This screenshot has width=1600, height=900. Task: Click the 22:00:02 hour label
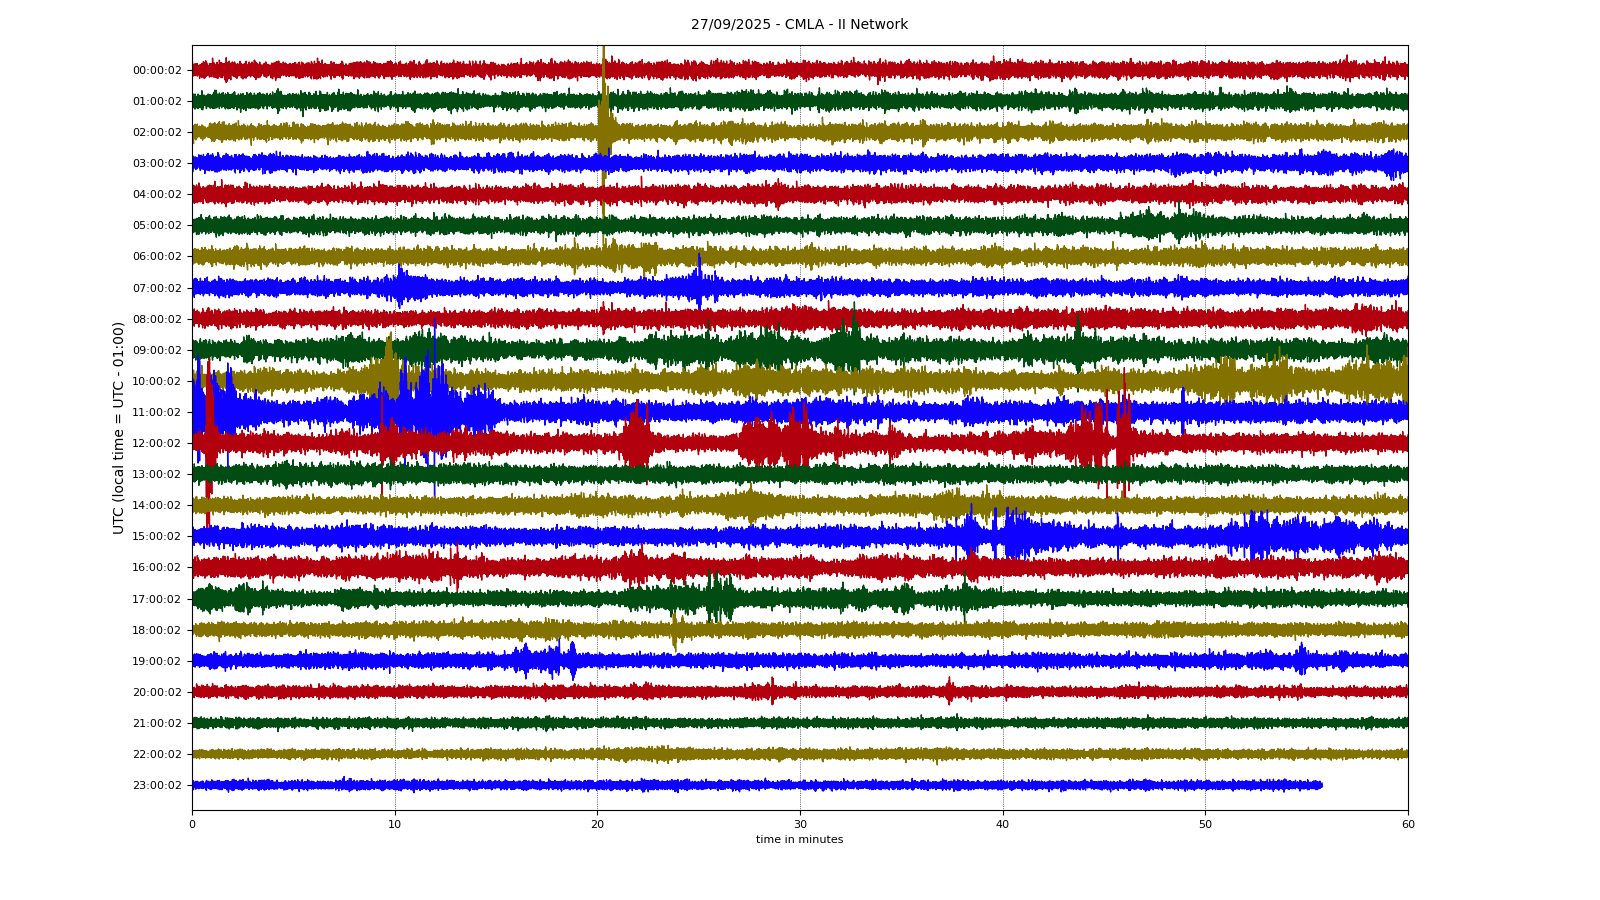pyautogui.click(x=157, y=755)
